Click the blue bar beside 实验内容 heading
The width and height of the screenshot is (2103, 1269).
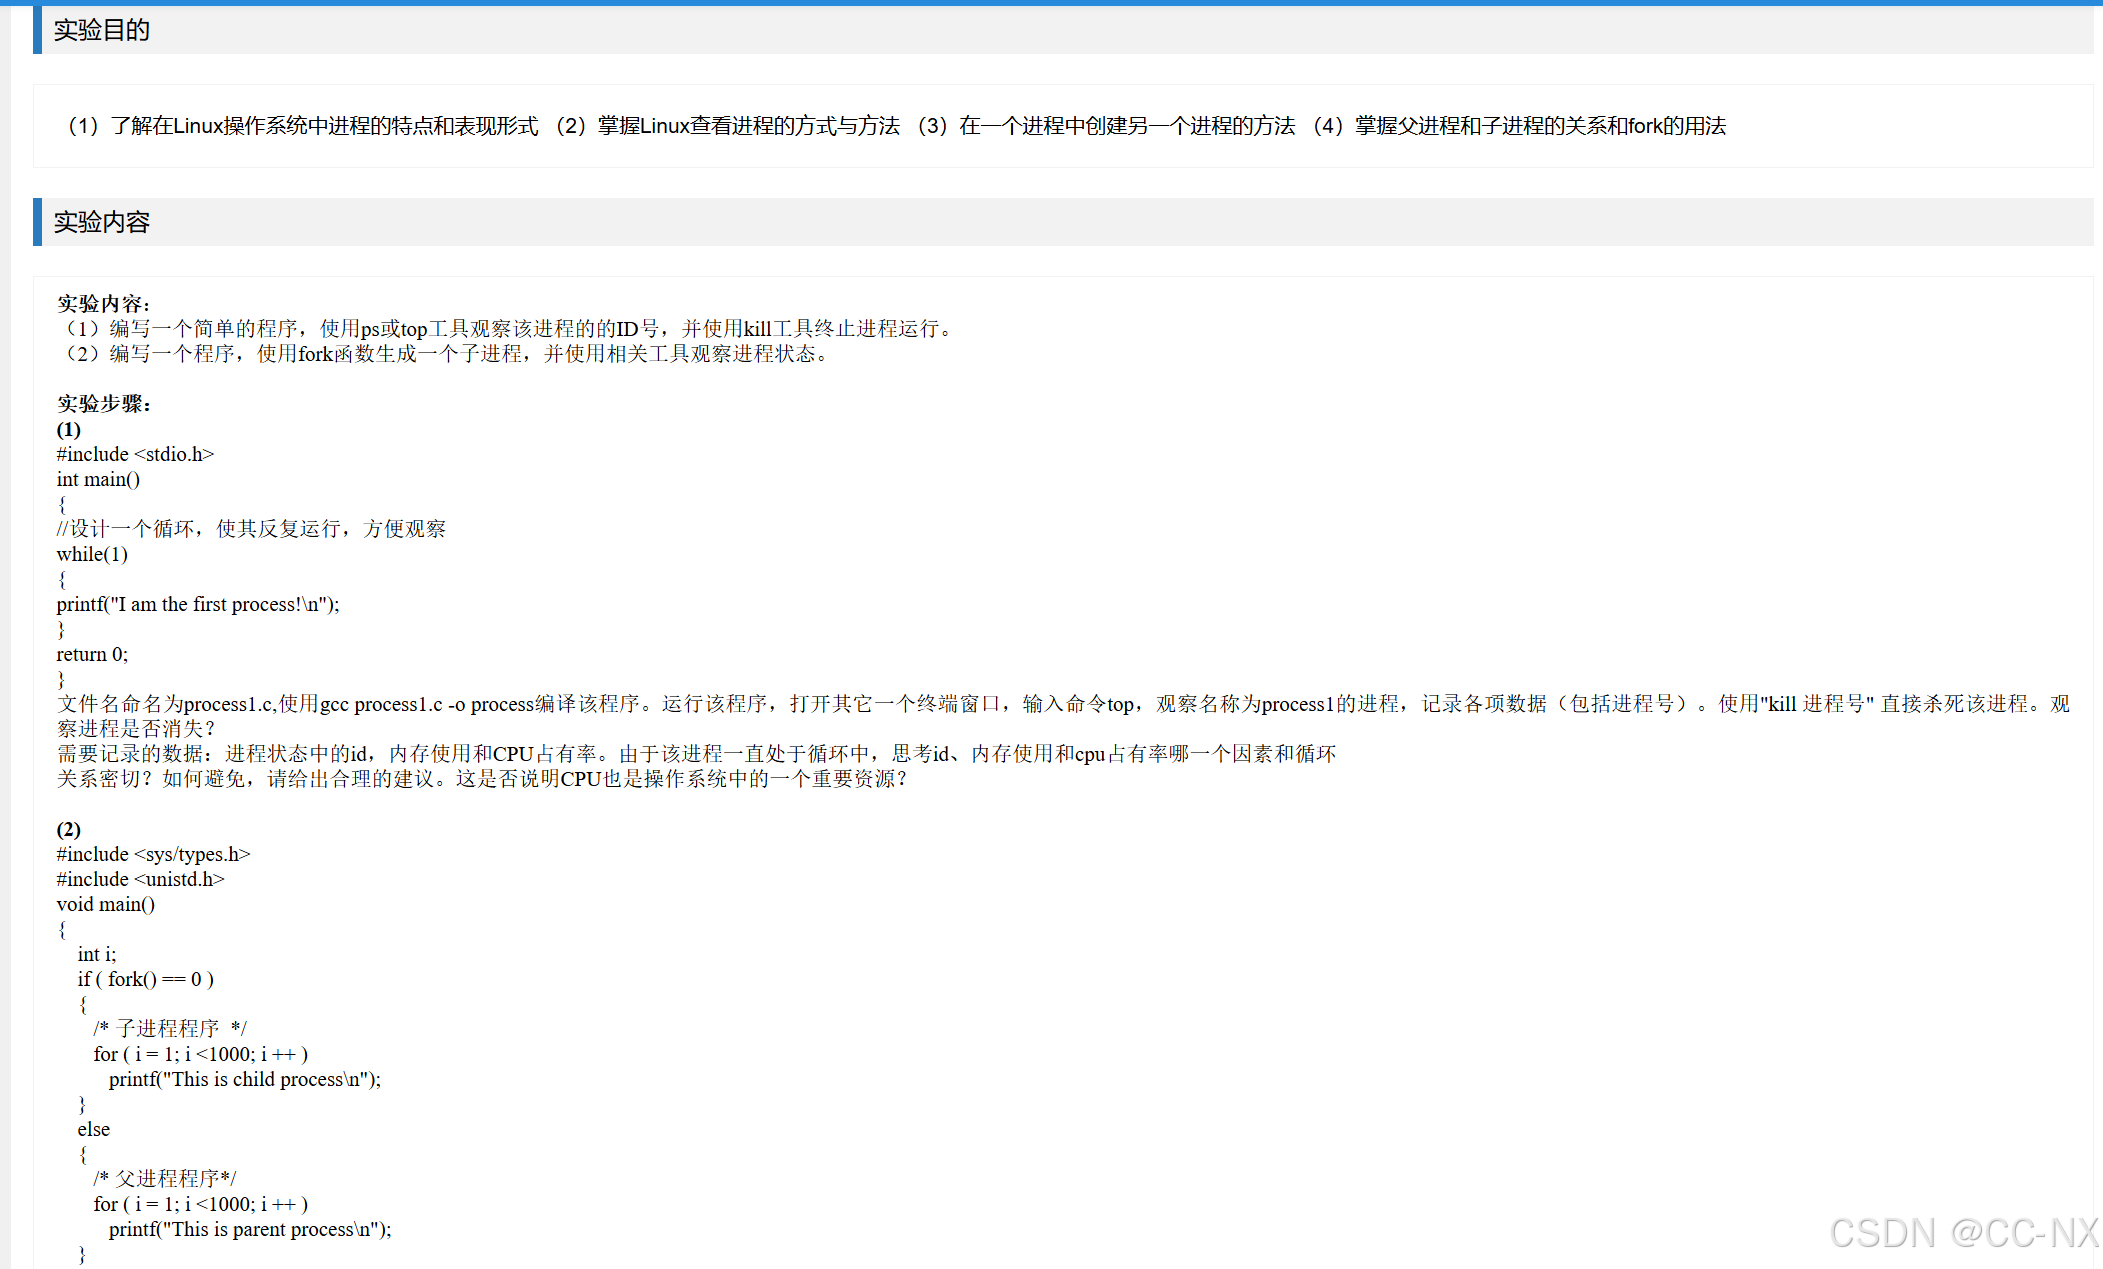37,222
